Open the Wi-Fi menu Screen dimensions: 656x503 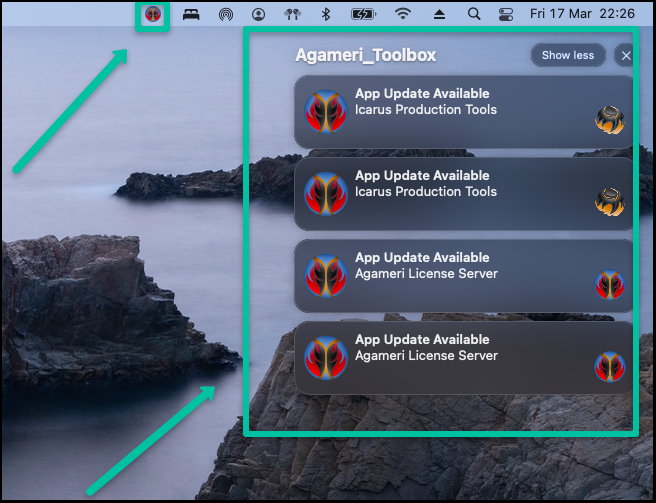pyautogui.click(x=402, y=14)
